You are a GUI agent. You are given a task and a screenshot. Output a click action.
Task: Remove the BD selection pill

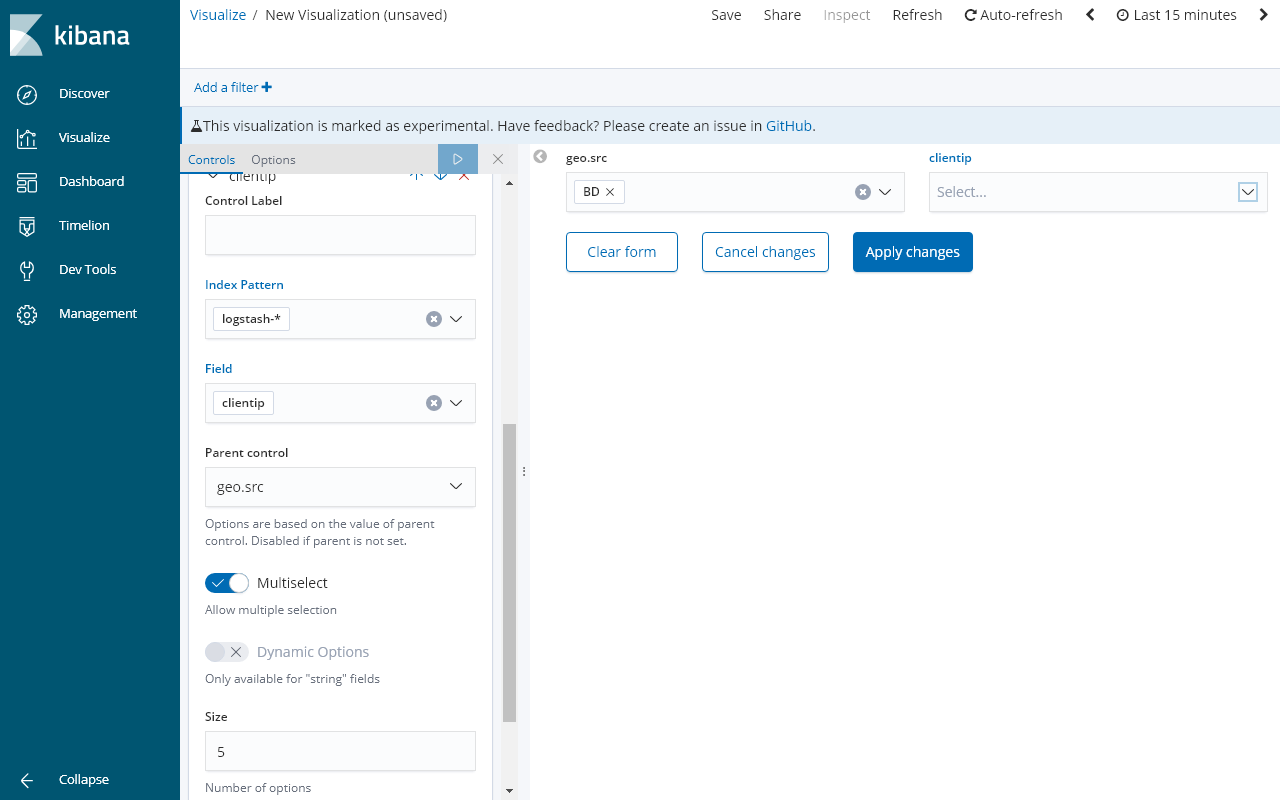click(x=610, y=192)
